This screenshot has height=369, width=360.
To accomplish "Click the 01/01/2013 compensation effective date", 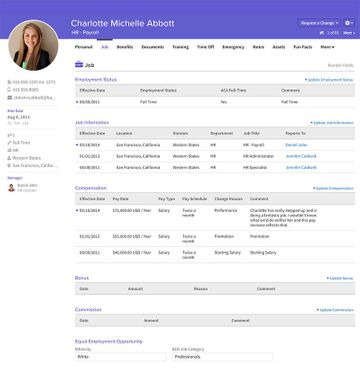I will click(x=90, y=236).
